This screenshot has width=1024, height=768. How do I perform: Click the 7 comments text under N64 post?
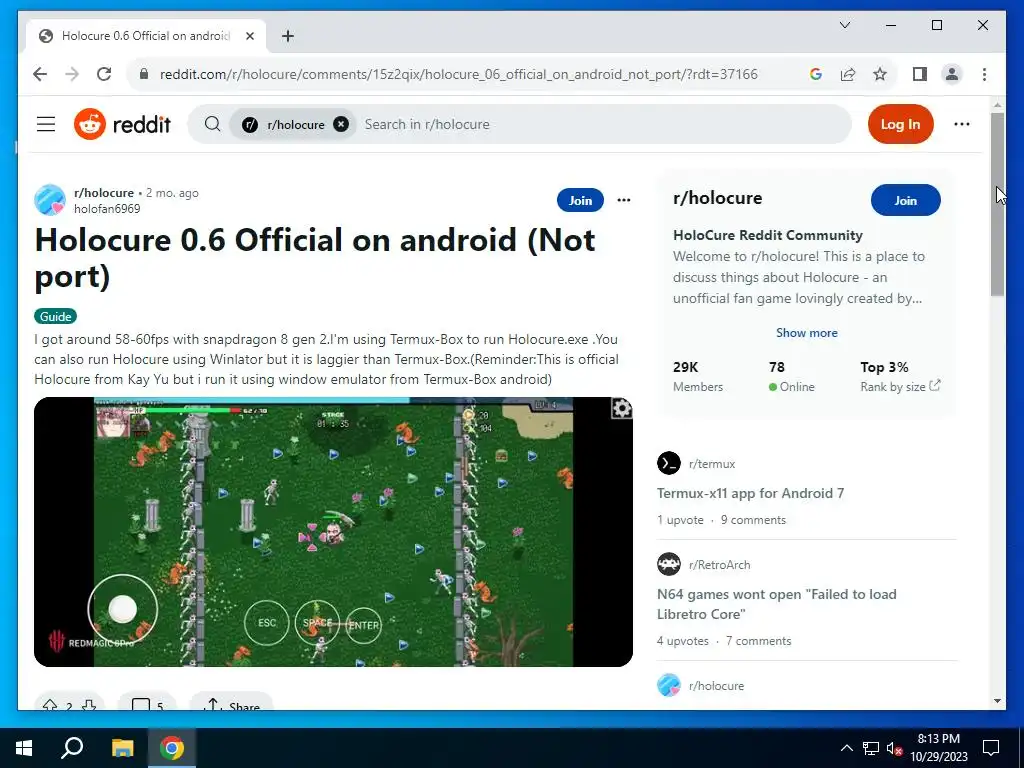758,641
